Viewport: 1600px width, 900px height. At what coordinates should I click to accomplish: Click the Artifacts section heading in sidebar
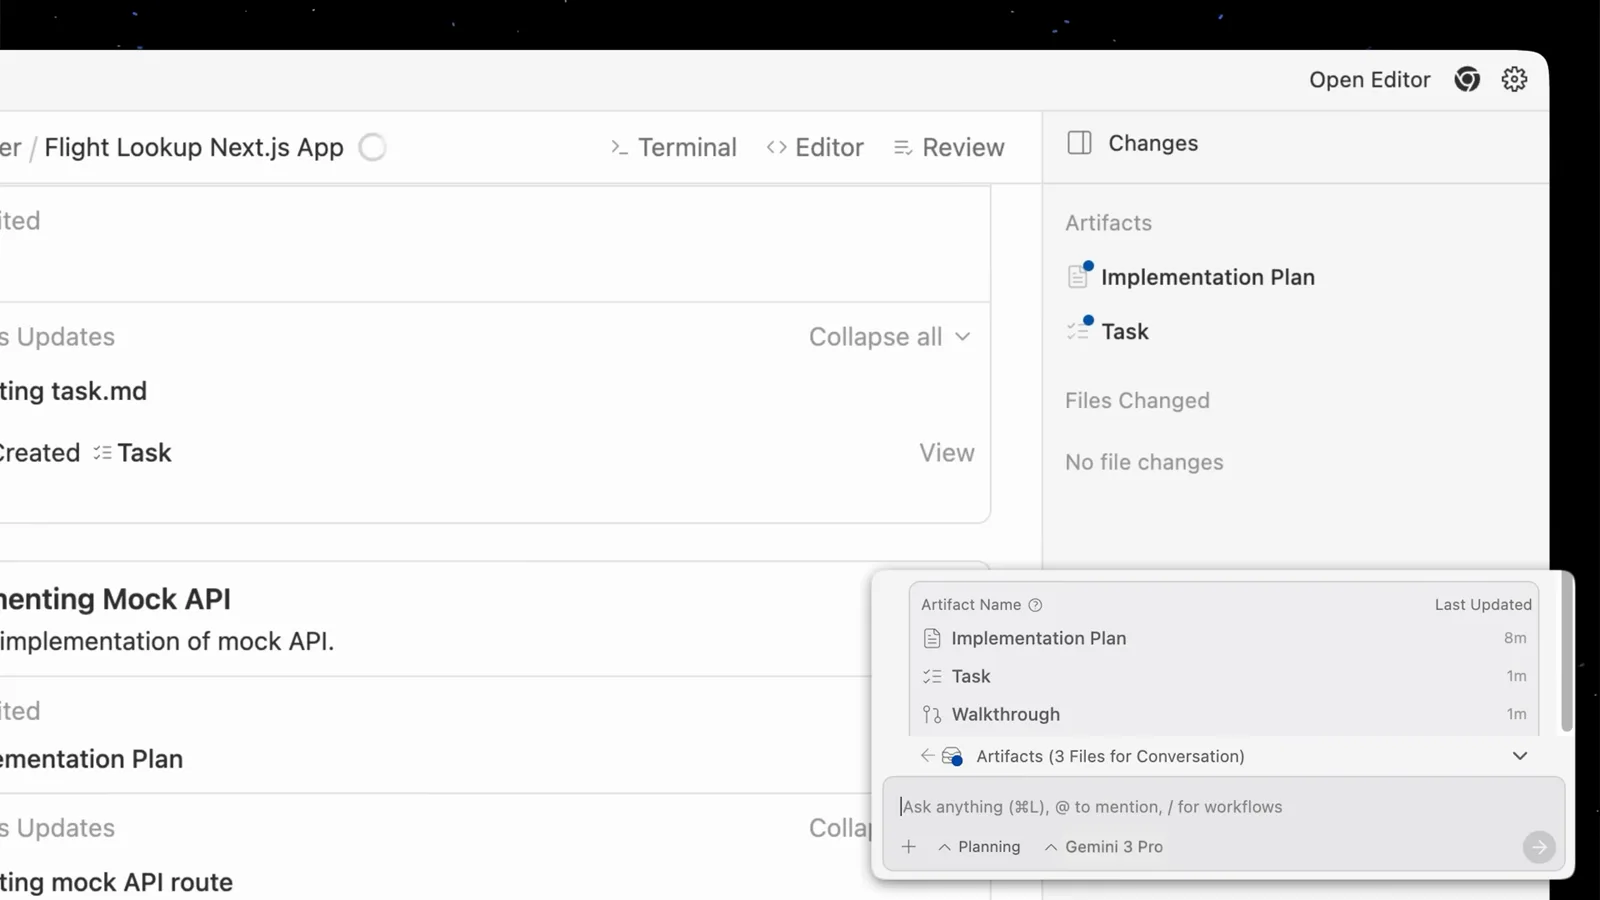point(1108,223)
